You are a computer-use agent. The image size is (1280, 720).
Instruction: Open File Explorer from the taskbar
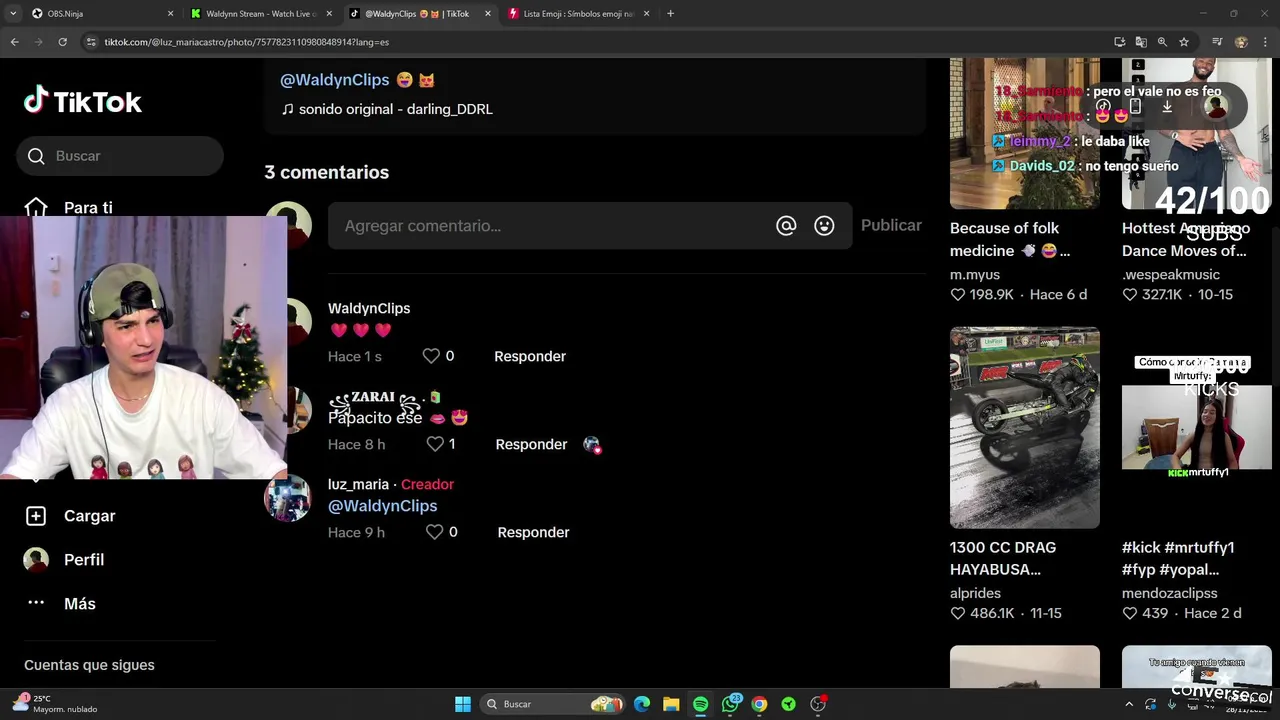pyautogui.click(x=671, y=704)
